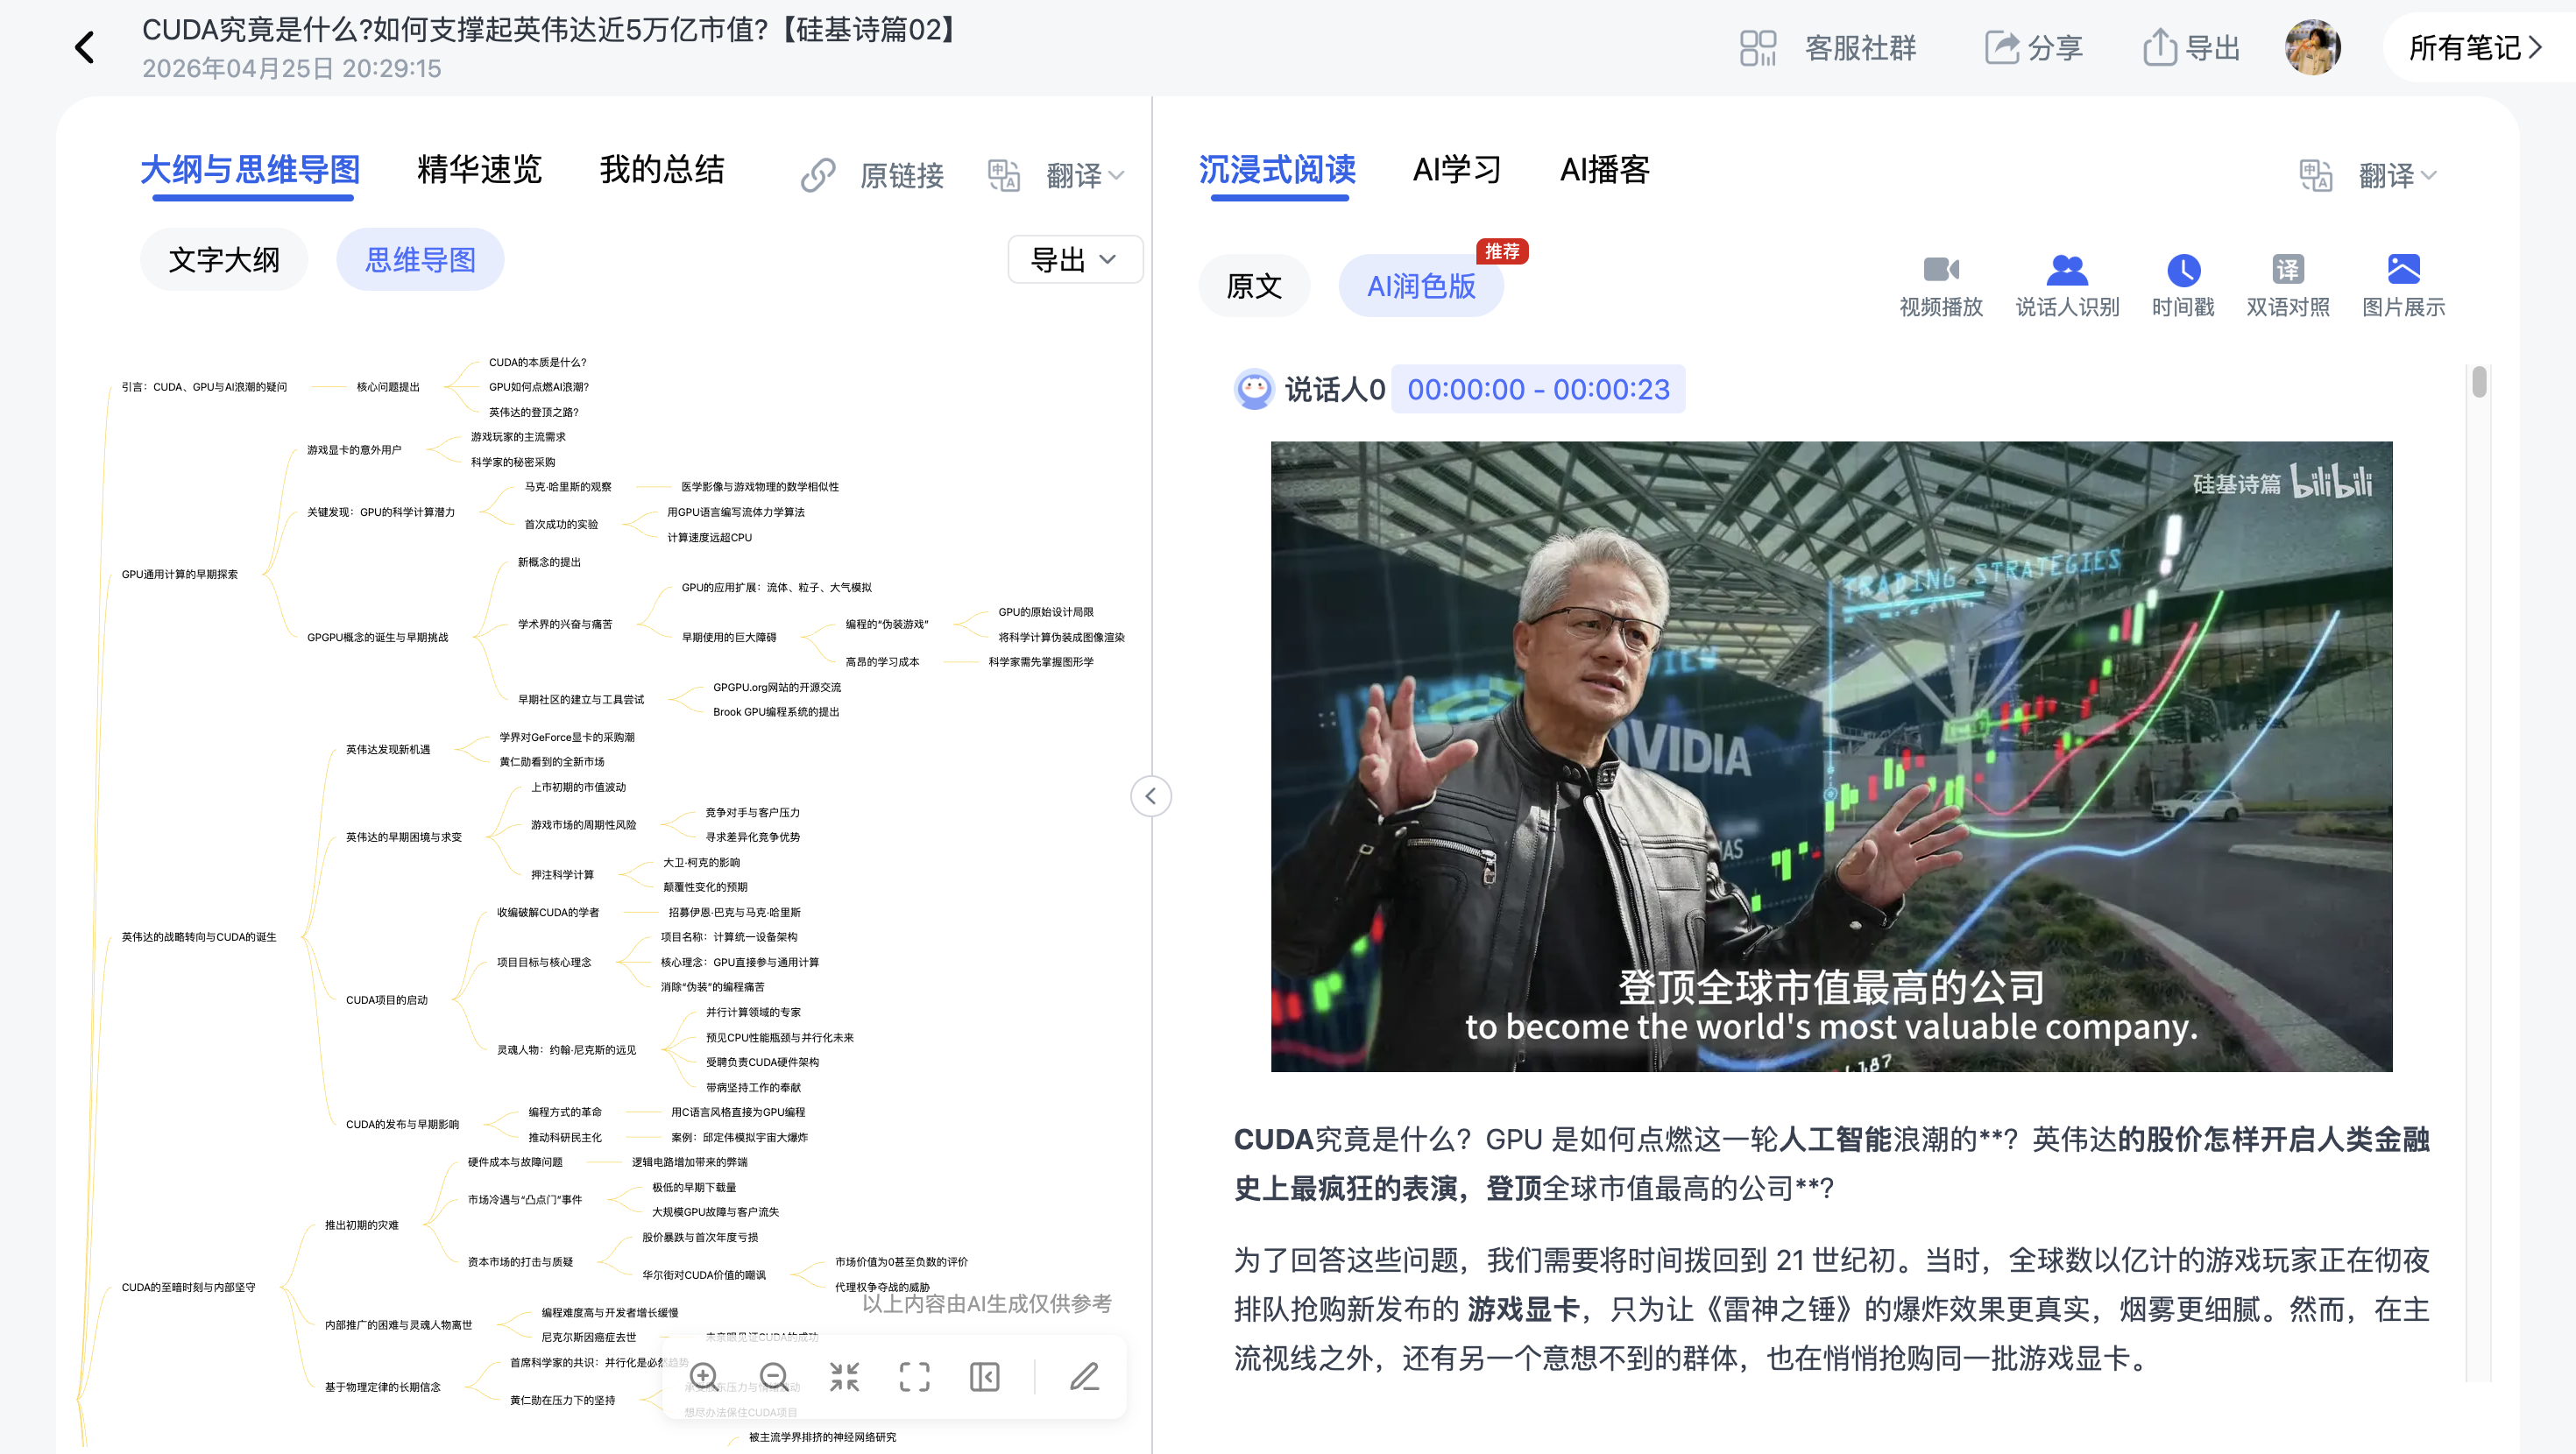Click mind map node 推出初期的灾难
Viewport: 2576px width, 1454px height.
[361, 1225]
